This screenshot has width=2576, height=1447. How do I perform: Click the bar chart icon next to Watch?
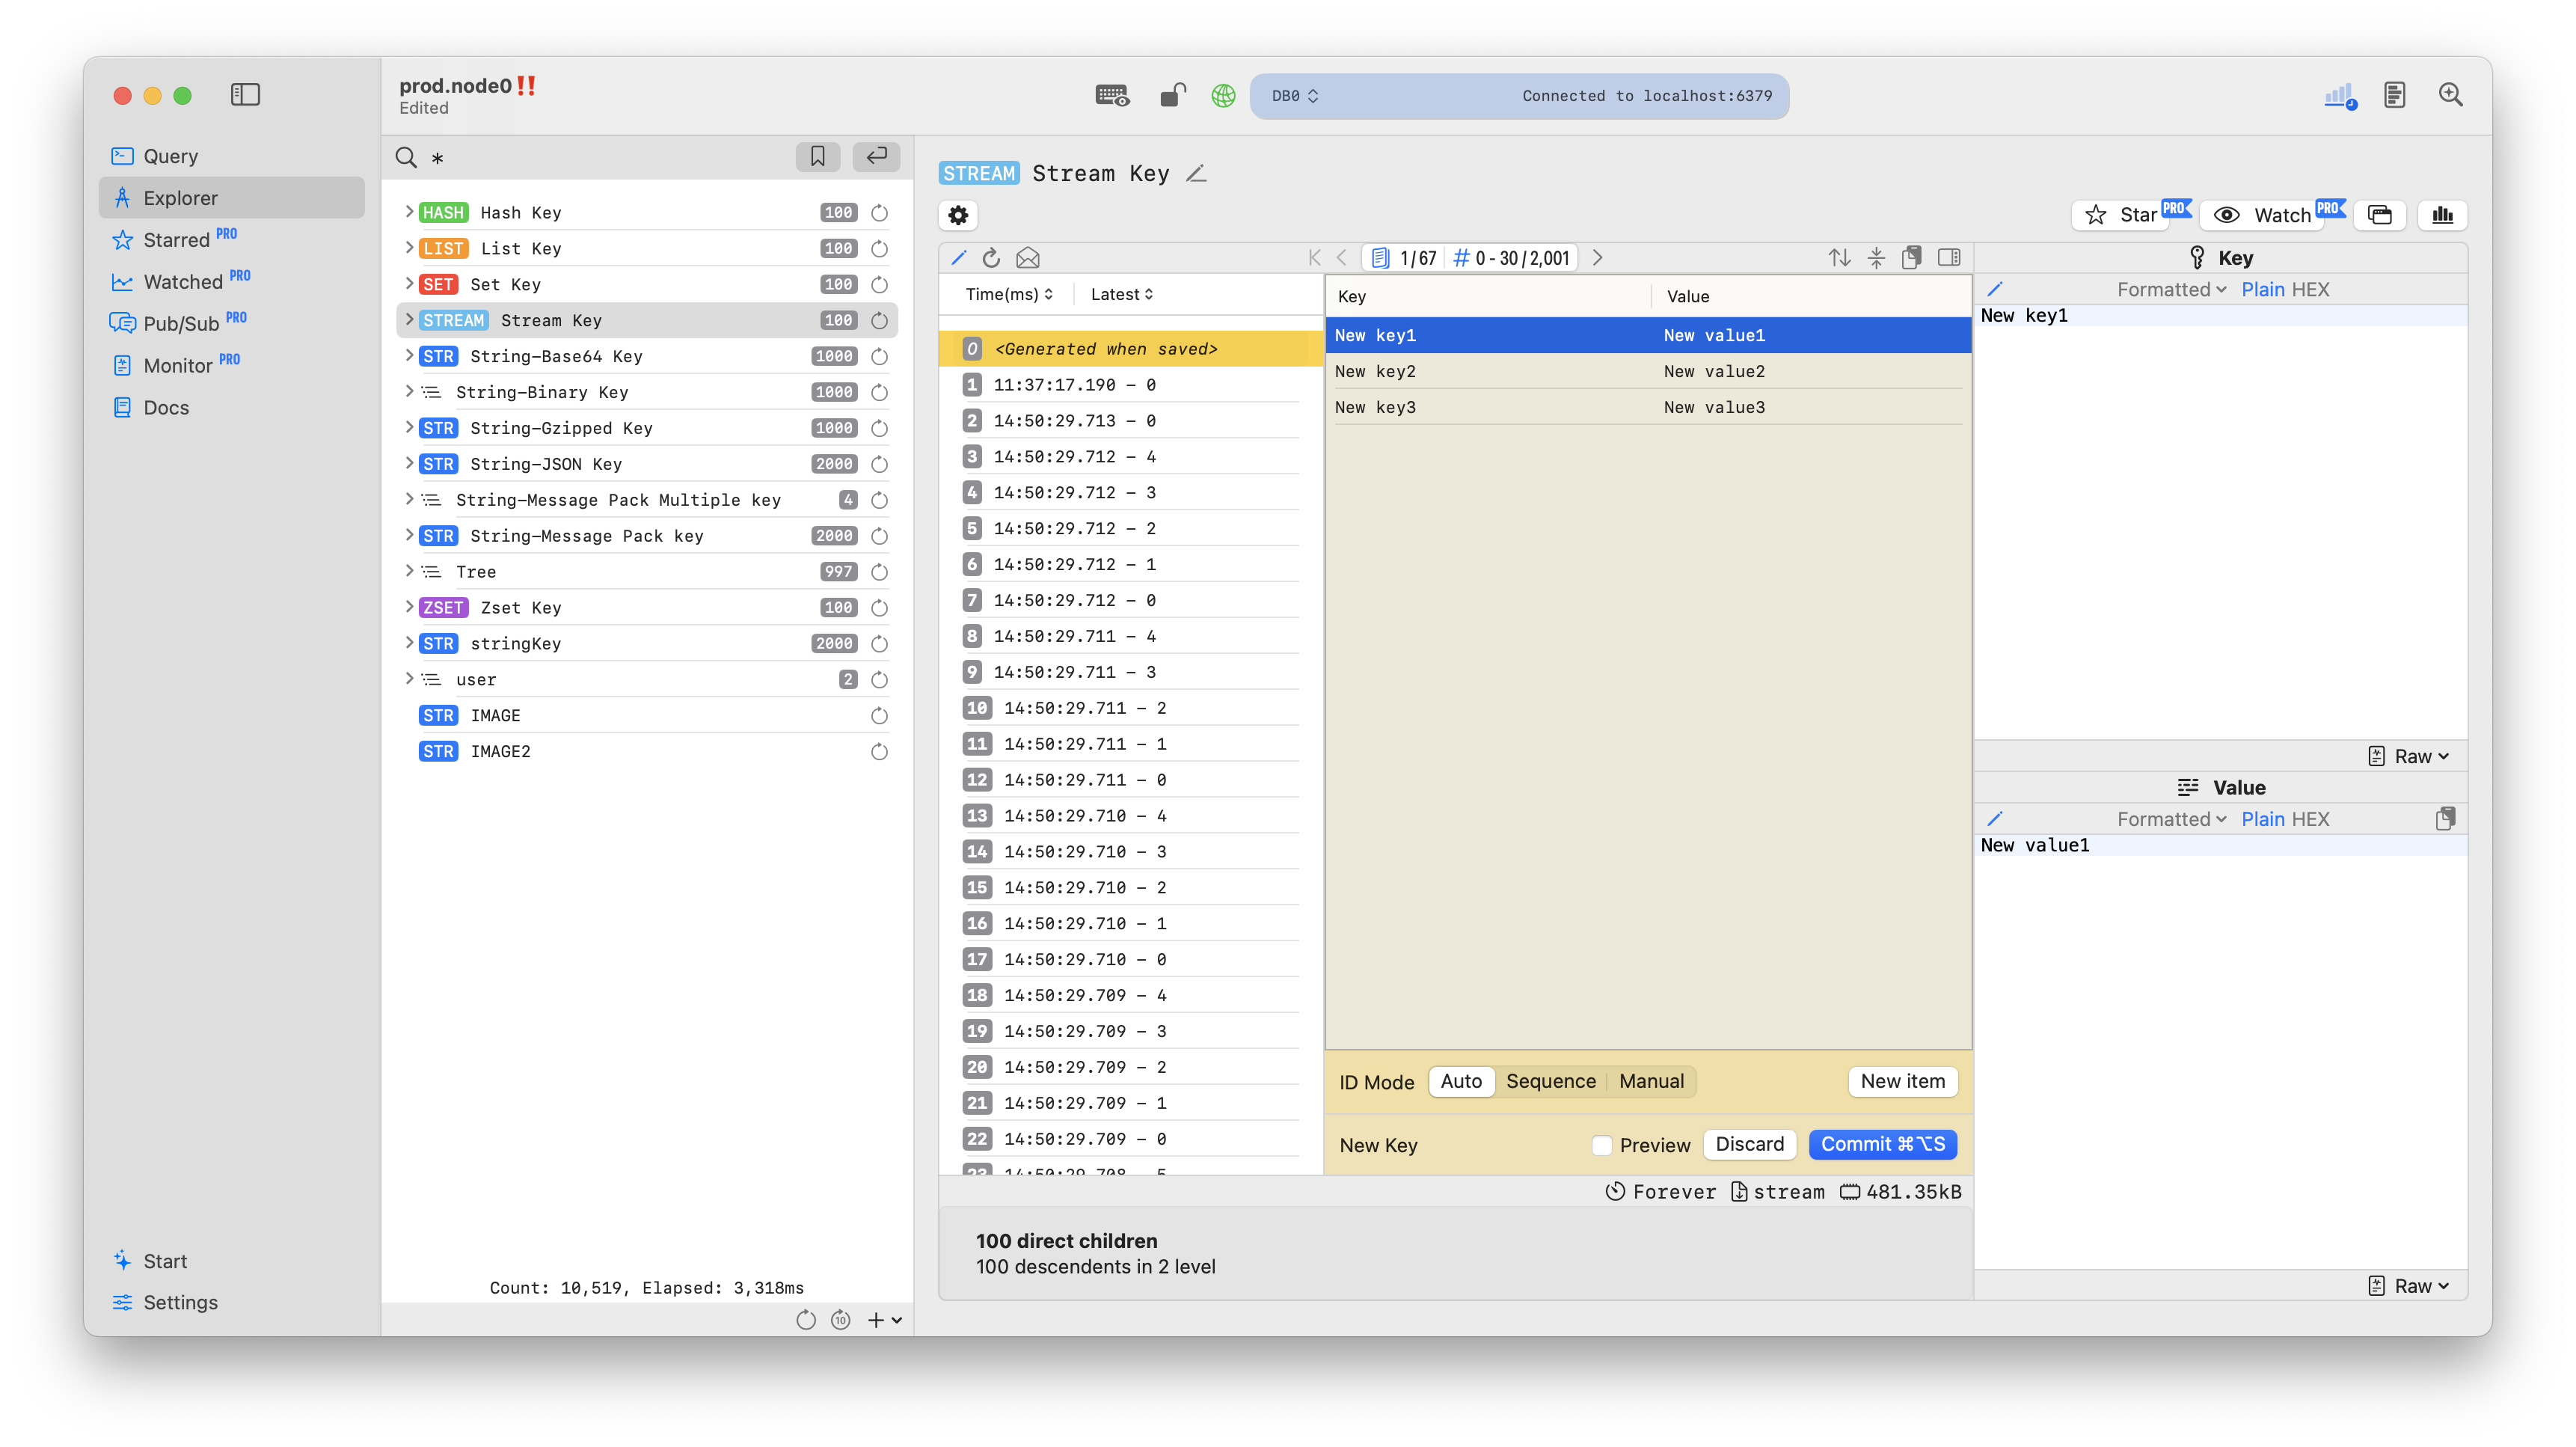pos(2442,215)
